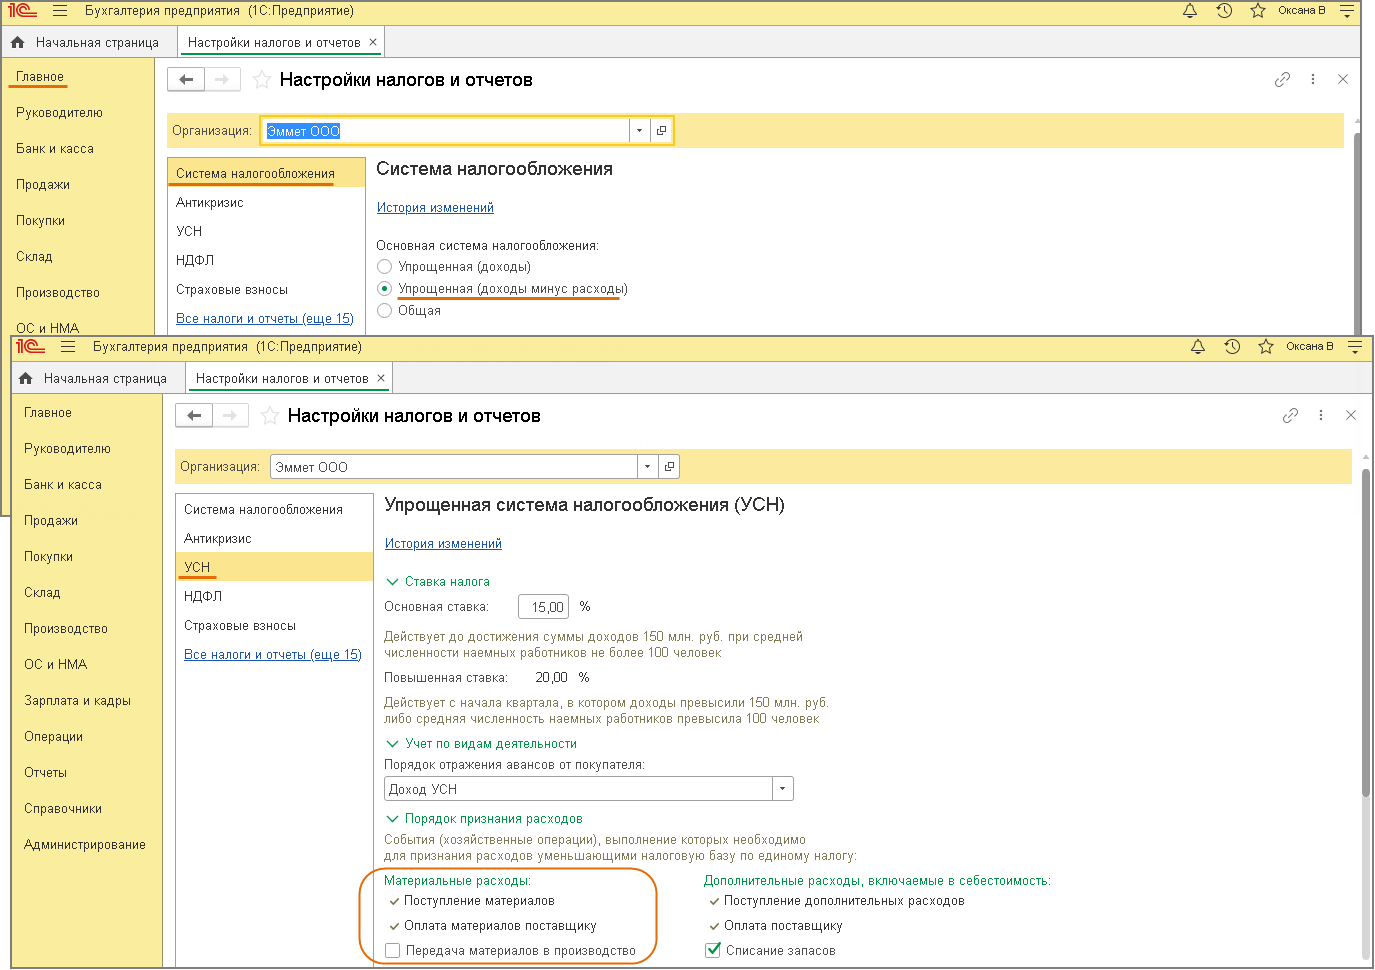
Task: Open notifications bell in bottom window
Action: pos(1198,347)
